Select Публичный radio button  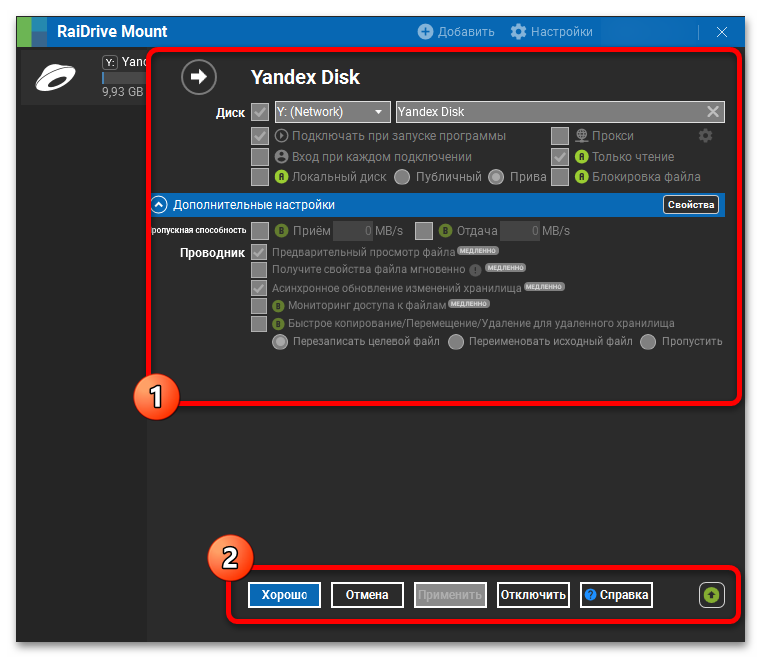(x=402, y=177)
